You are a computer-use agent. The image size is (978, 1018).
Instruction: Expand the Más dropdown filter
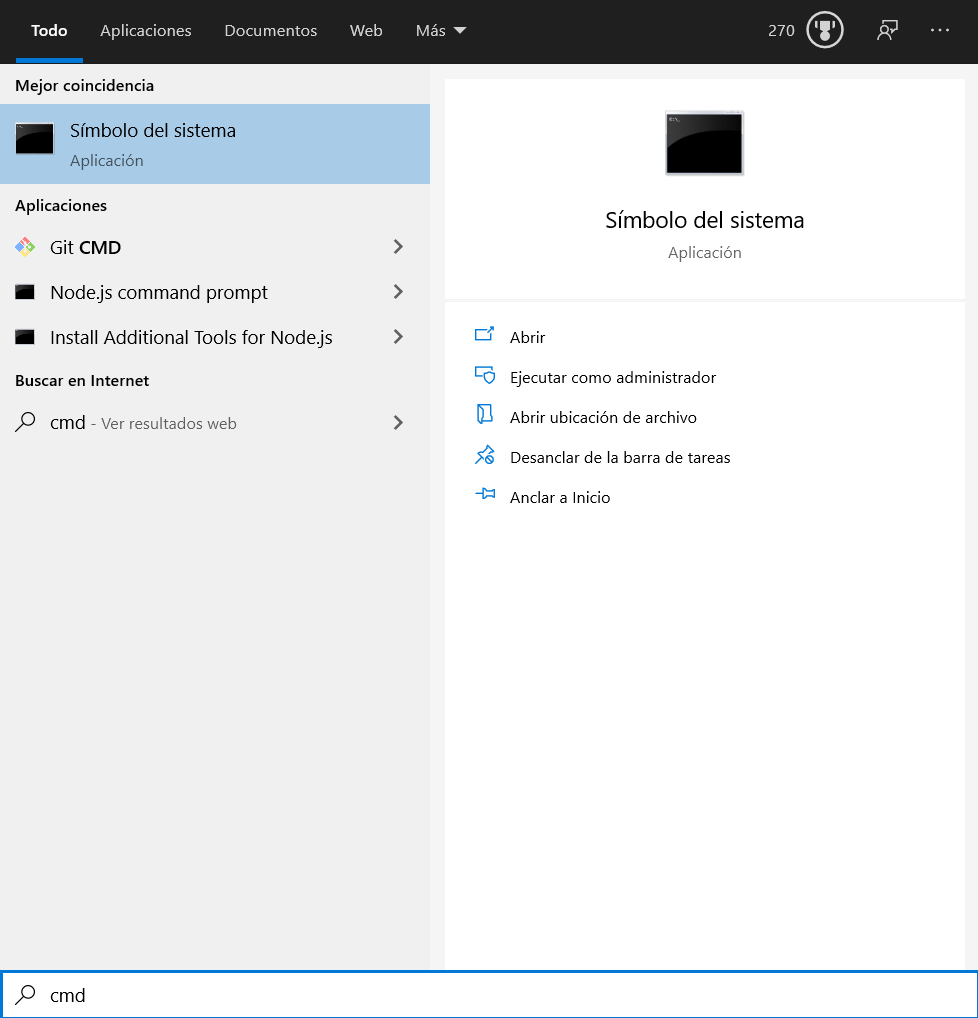point(441,31)
